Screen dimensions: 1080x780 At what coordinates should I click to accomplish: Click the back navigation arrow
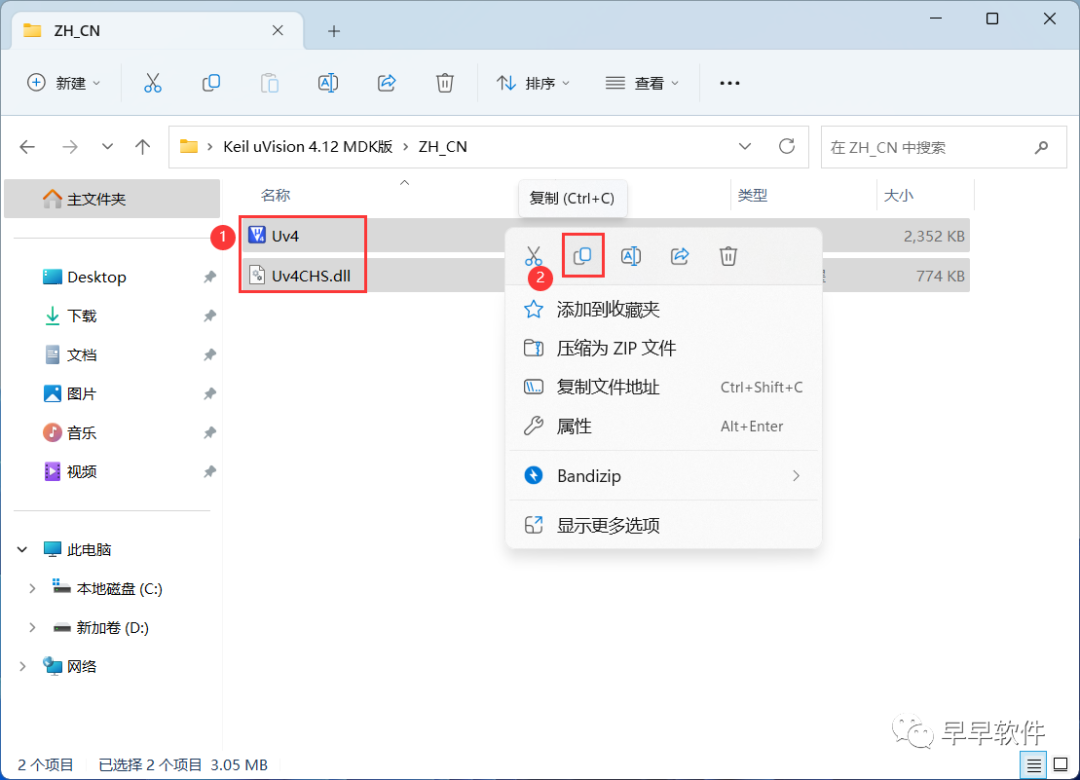pyautogui.click(x=27, y=146)
